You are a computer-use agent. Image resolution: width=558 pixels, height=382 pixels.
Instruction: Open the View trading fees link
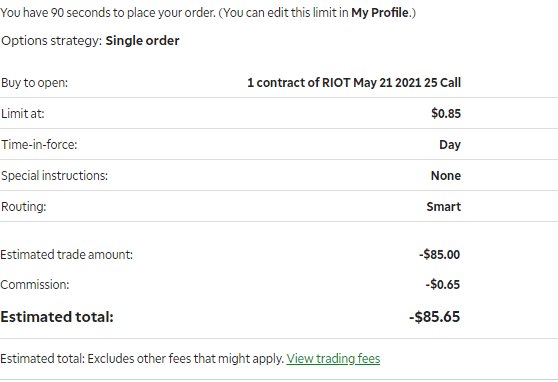333,359
